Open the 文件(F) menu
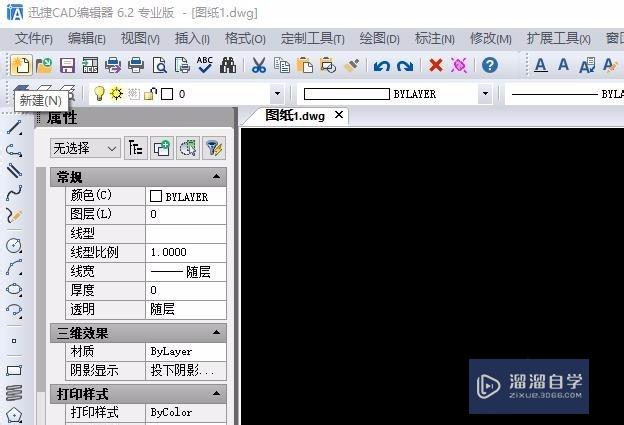Image resolution: width=624 pixels, height=425 pixels. [x=34, y=39]
